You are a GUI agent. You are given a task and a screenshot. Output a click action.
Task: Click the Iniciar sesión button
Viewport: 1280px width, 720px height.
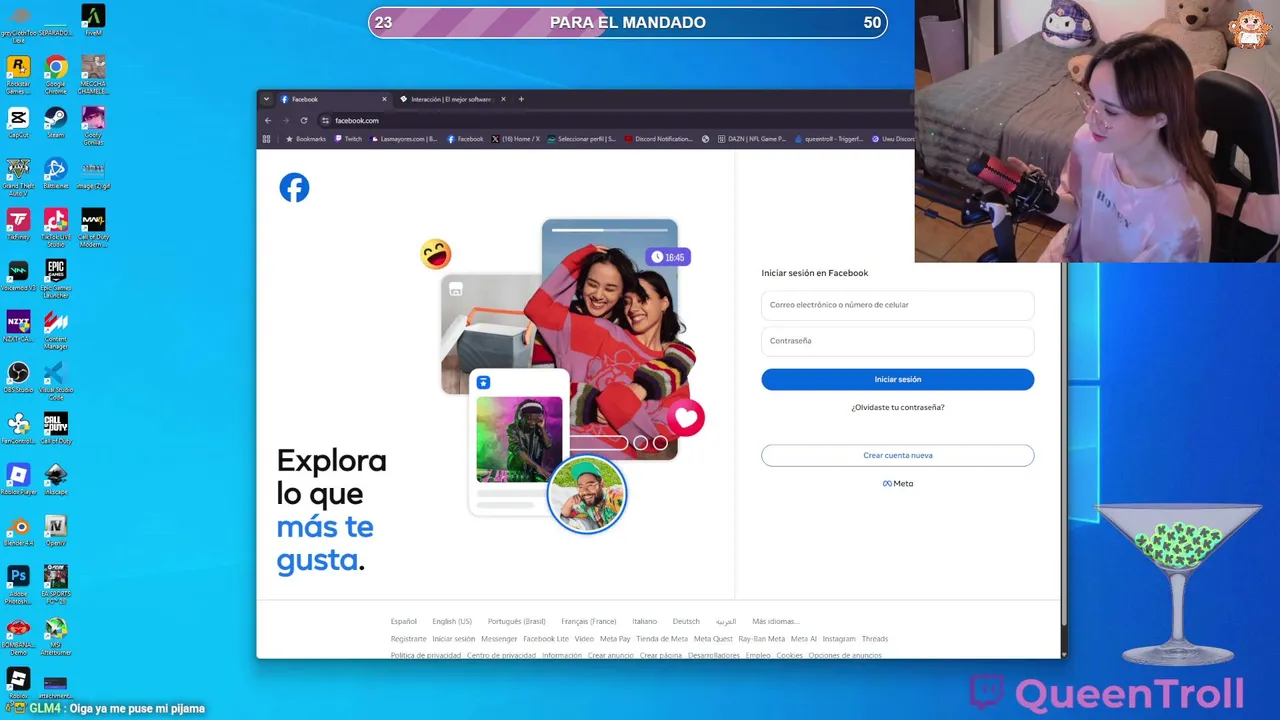tap(898, 379)
